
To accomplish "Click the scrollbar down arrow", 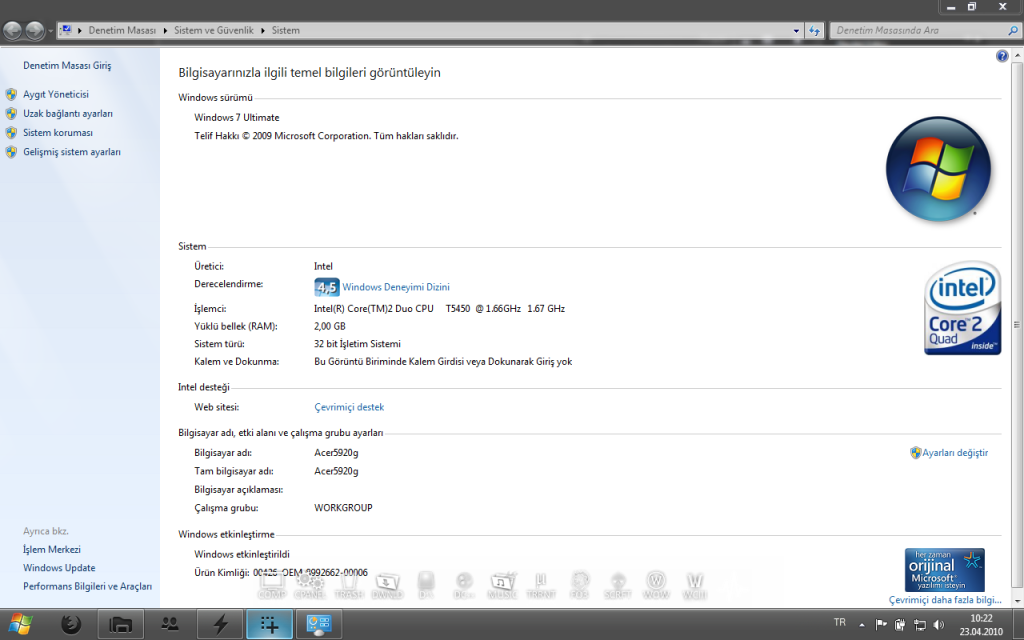I will tap(1017, 600).
